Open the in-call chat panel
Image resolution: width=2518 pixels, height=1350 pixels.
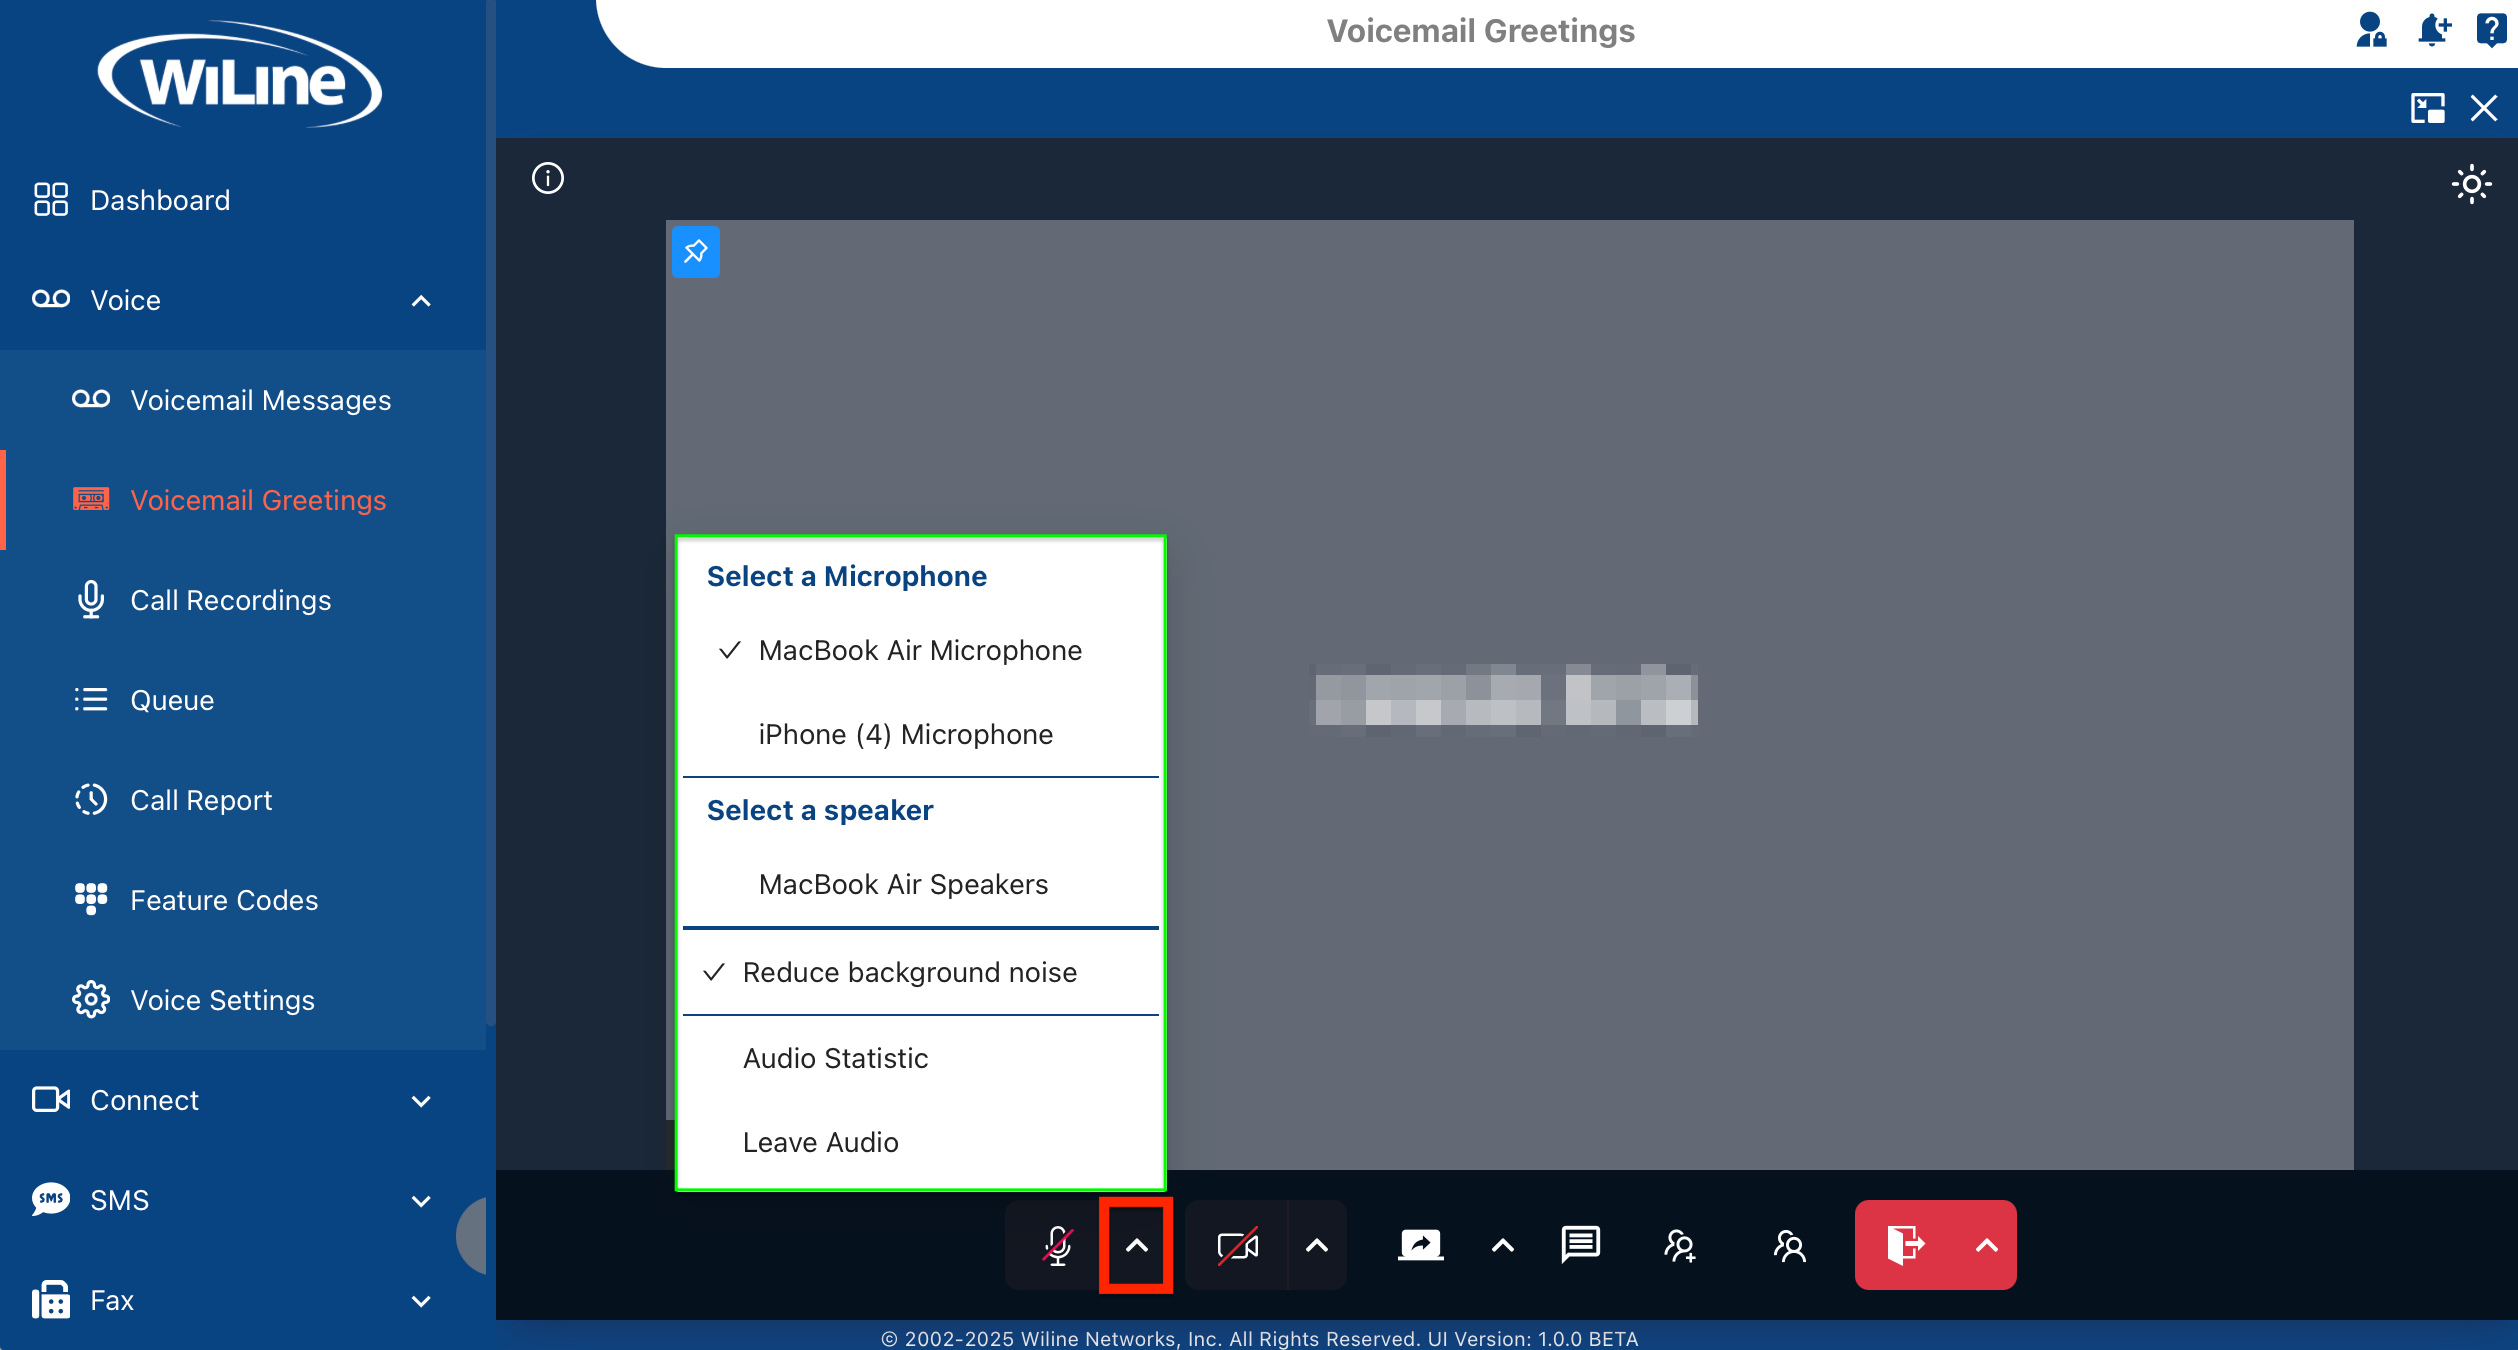pyautogui.click(x=1580, y=1245)
